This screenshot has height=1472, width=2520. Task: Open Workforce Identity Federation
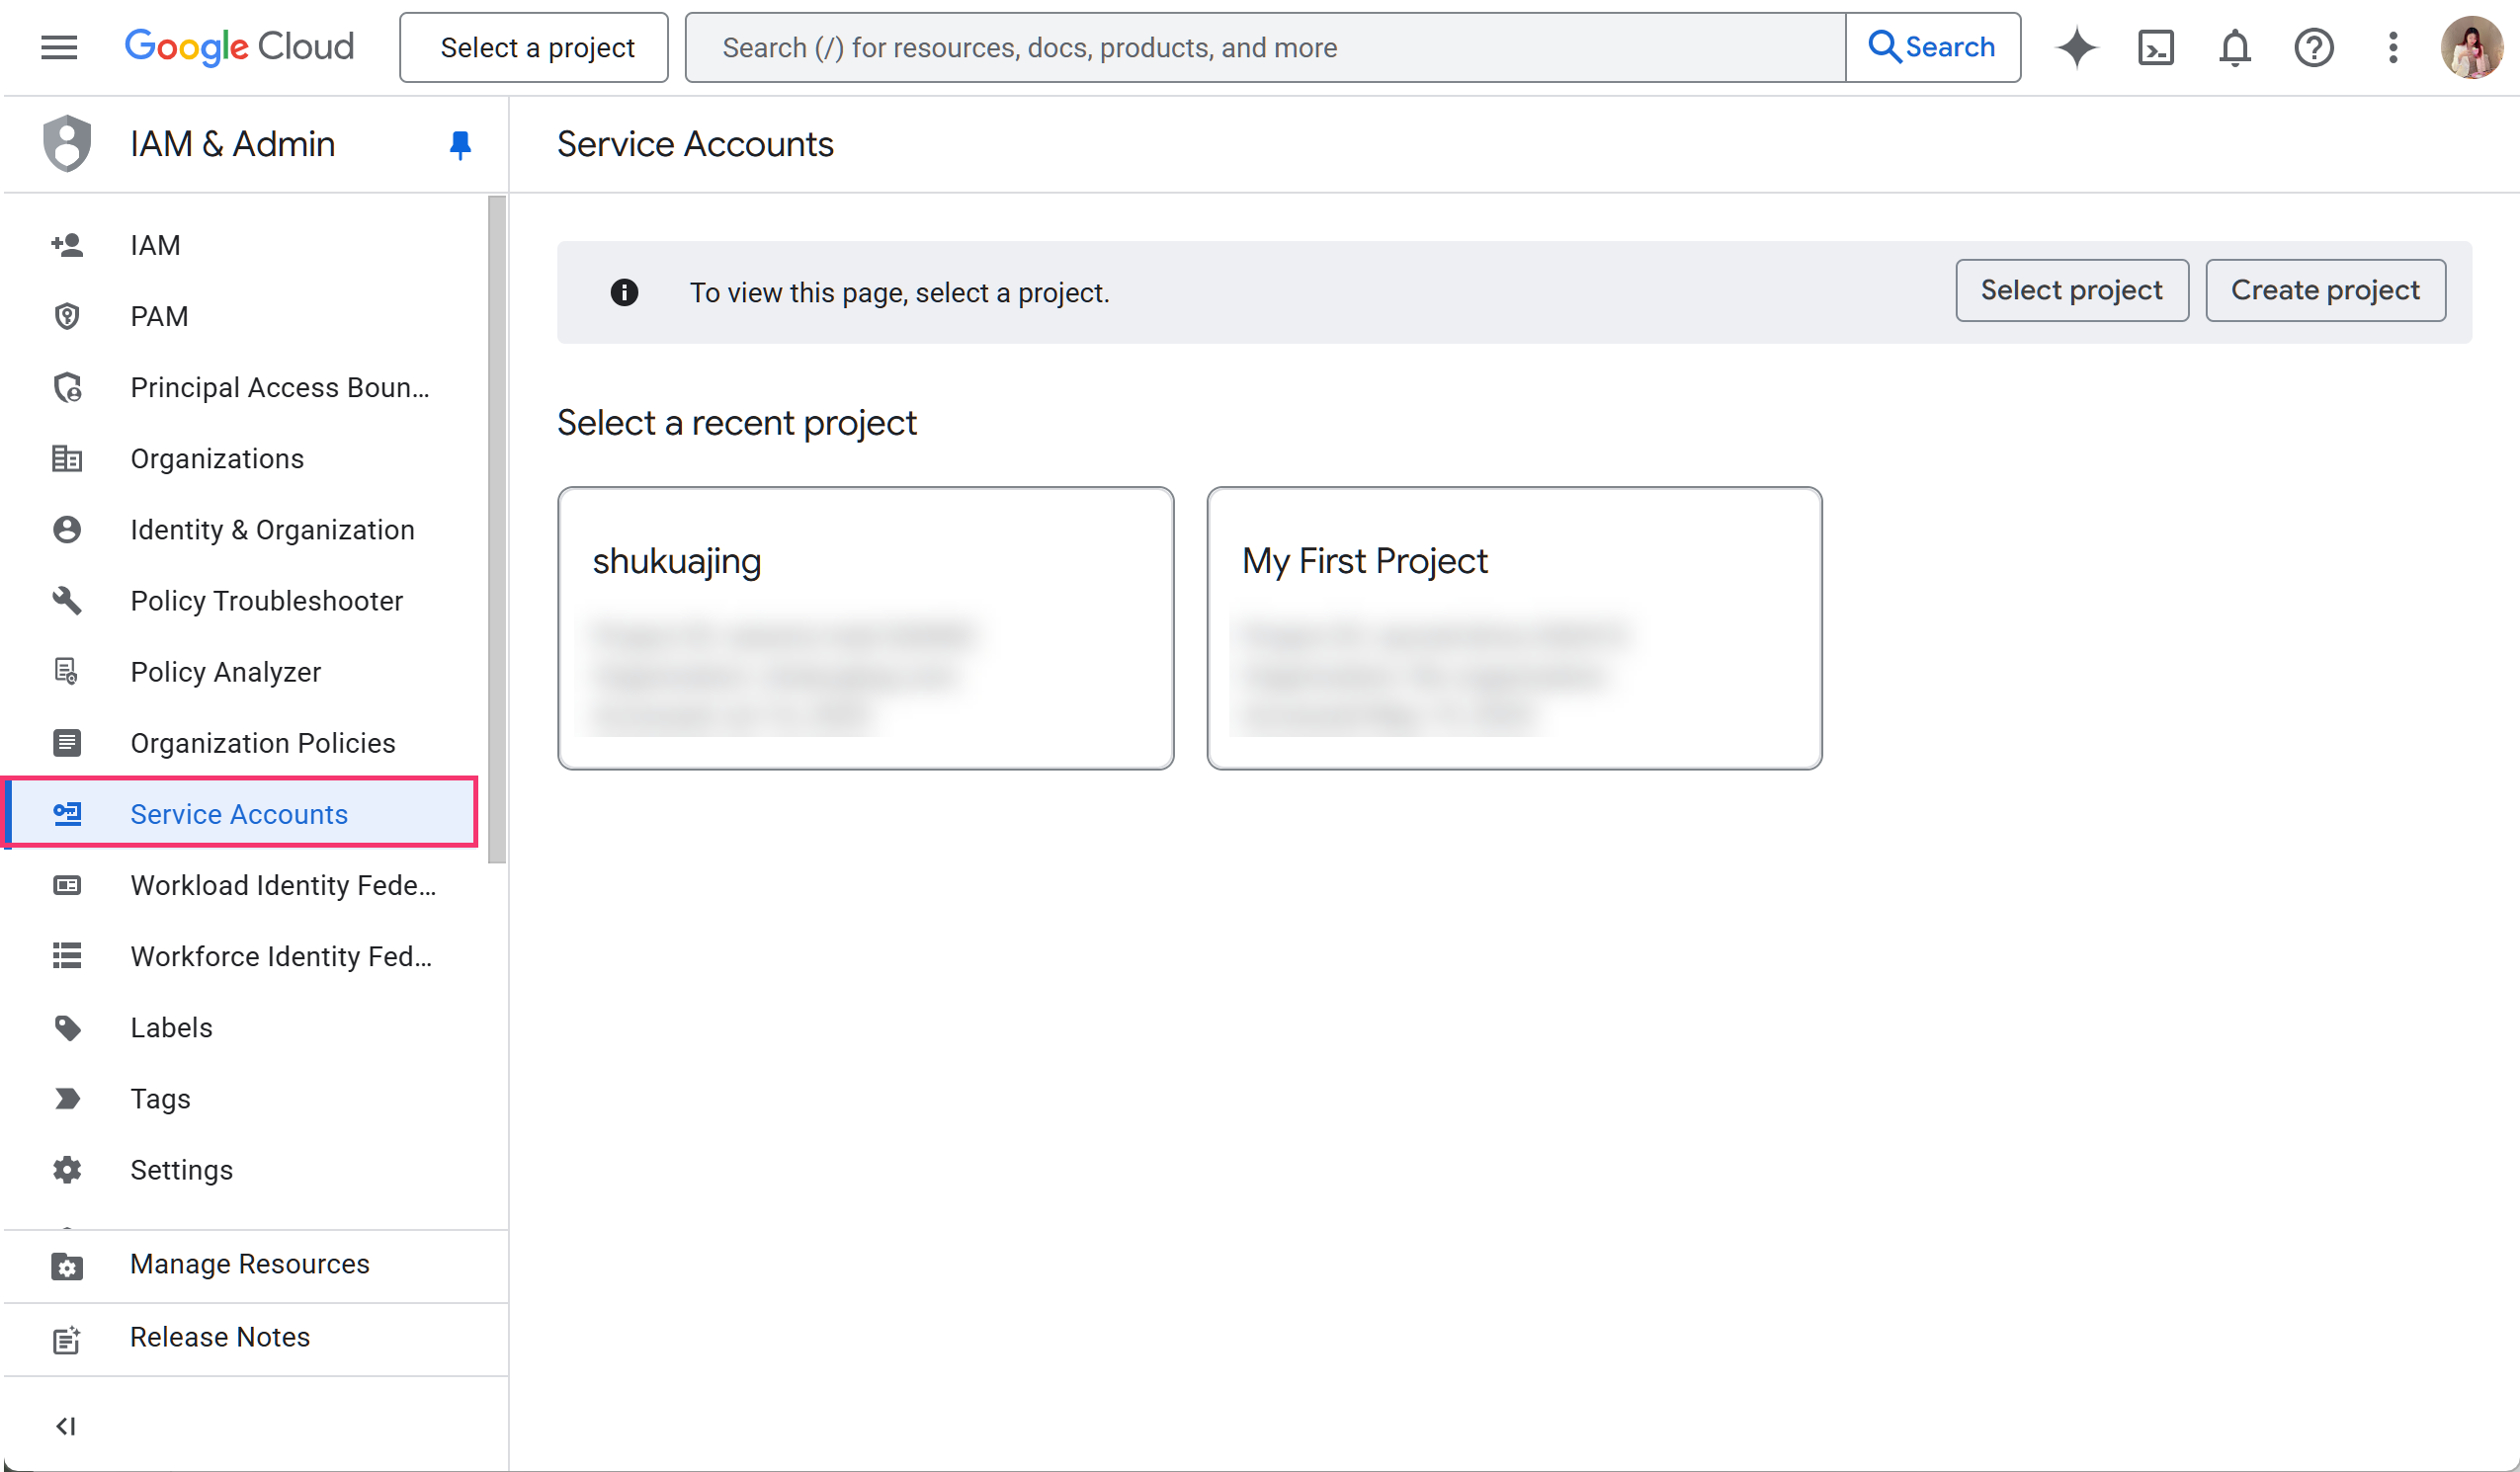(242, 955)
